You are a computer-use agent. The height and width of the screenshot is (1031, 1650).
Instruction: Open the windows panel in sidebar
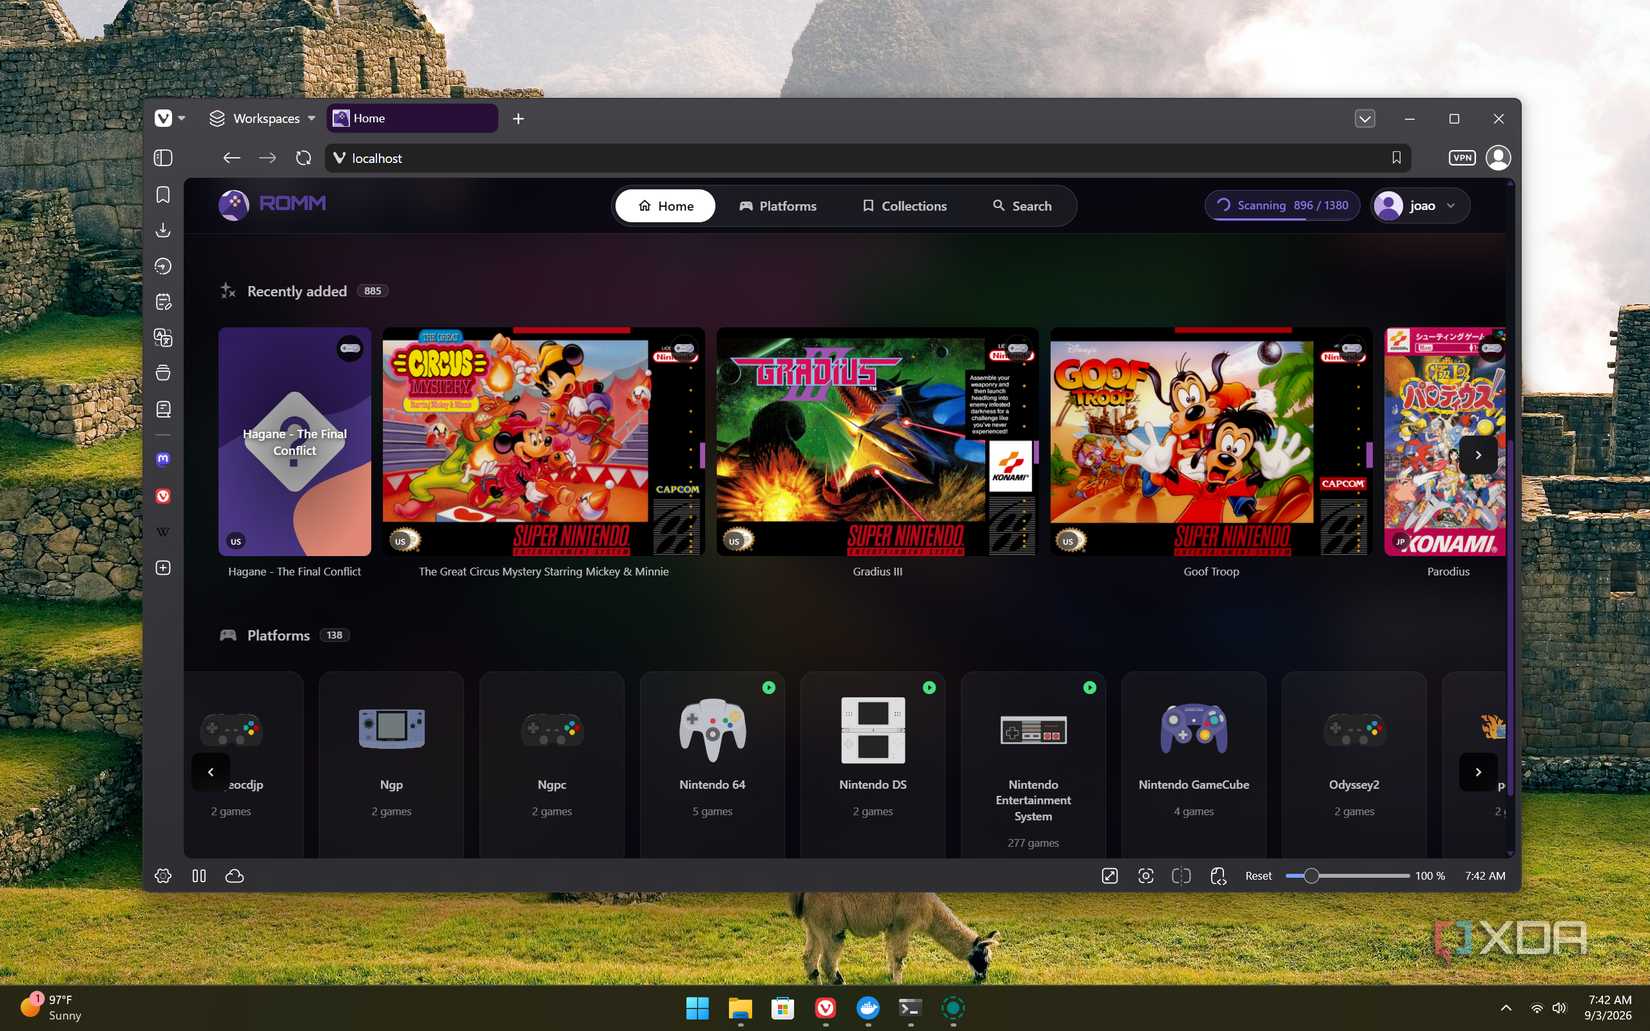click(163, 373)
